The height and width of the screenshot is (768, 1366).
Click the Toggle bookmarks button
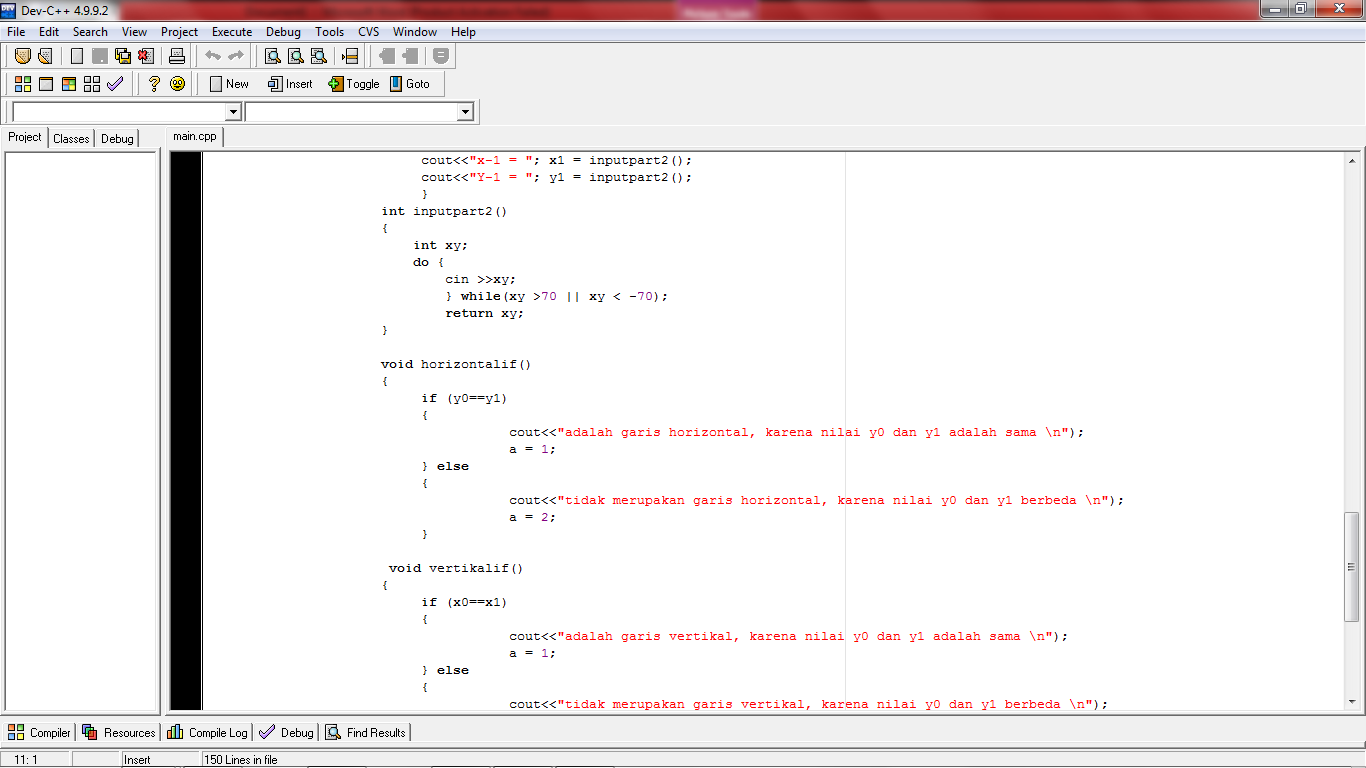coord(354,84)
